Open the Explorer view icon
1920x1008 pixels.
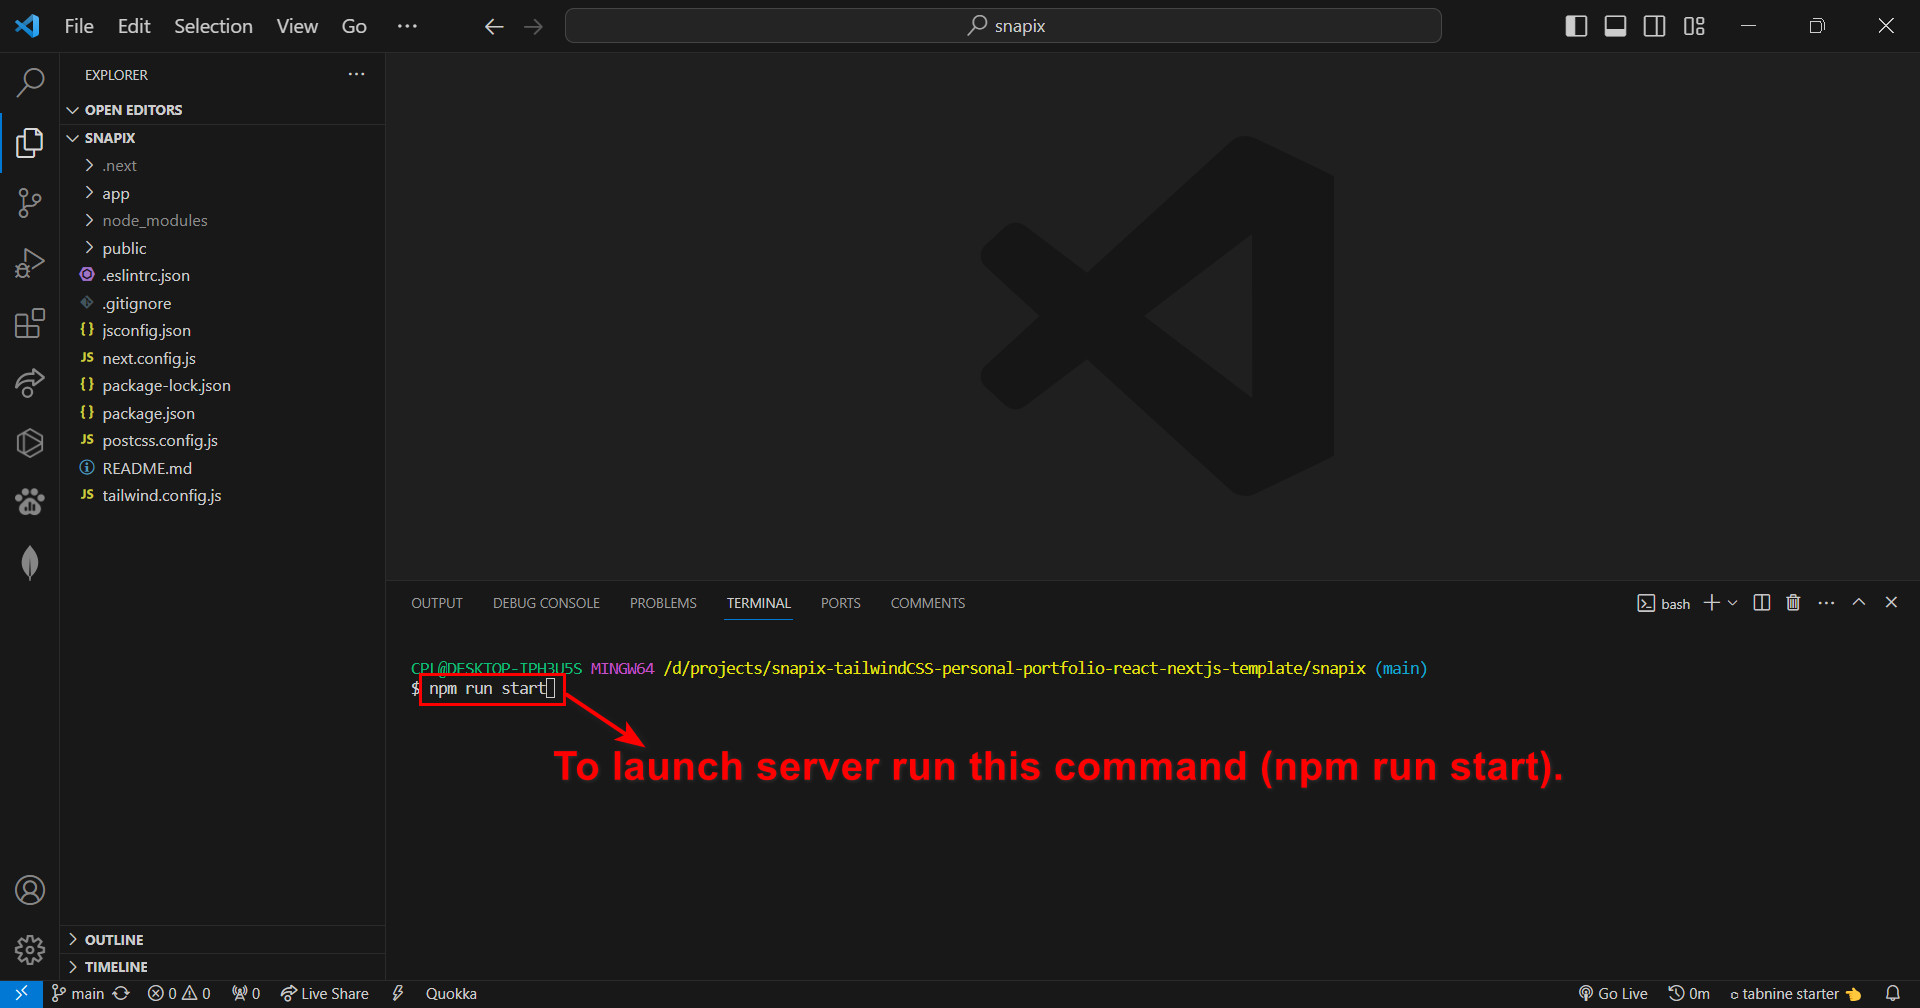pos(30,143)
